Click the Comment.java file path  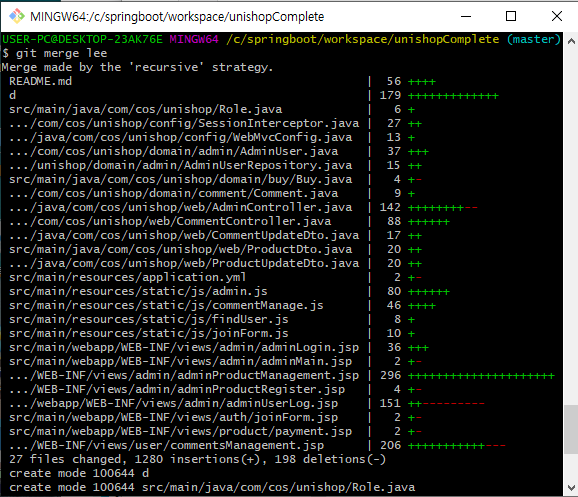[x=174, y=193]
